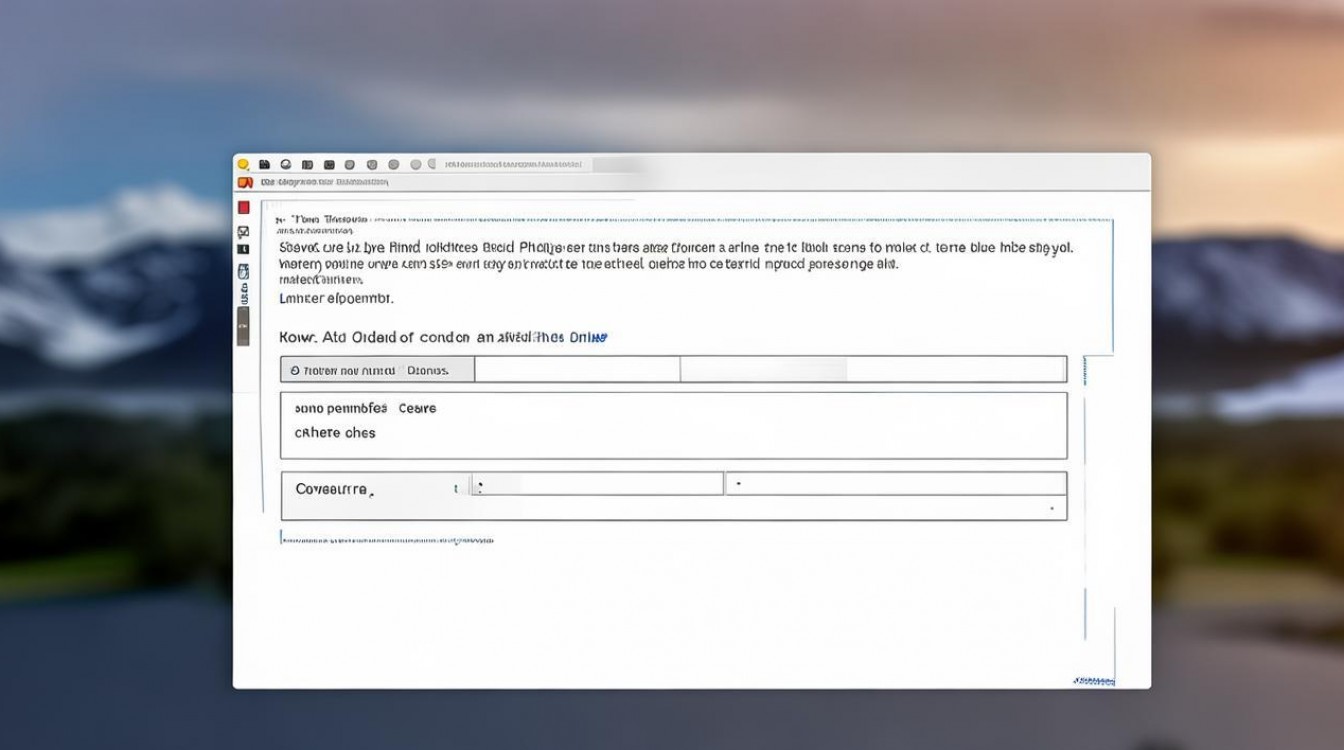1344x750 pixels.
Task: Click the underlined footer link below the form
Action: click(387, 541)
